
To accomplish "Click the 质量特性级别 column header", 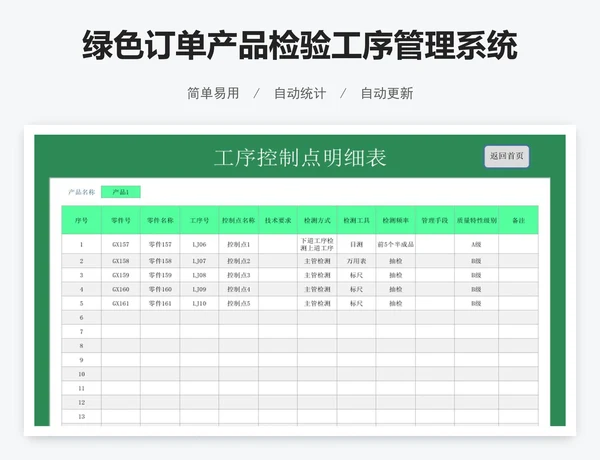I will 477,220.
